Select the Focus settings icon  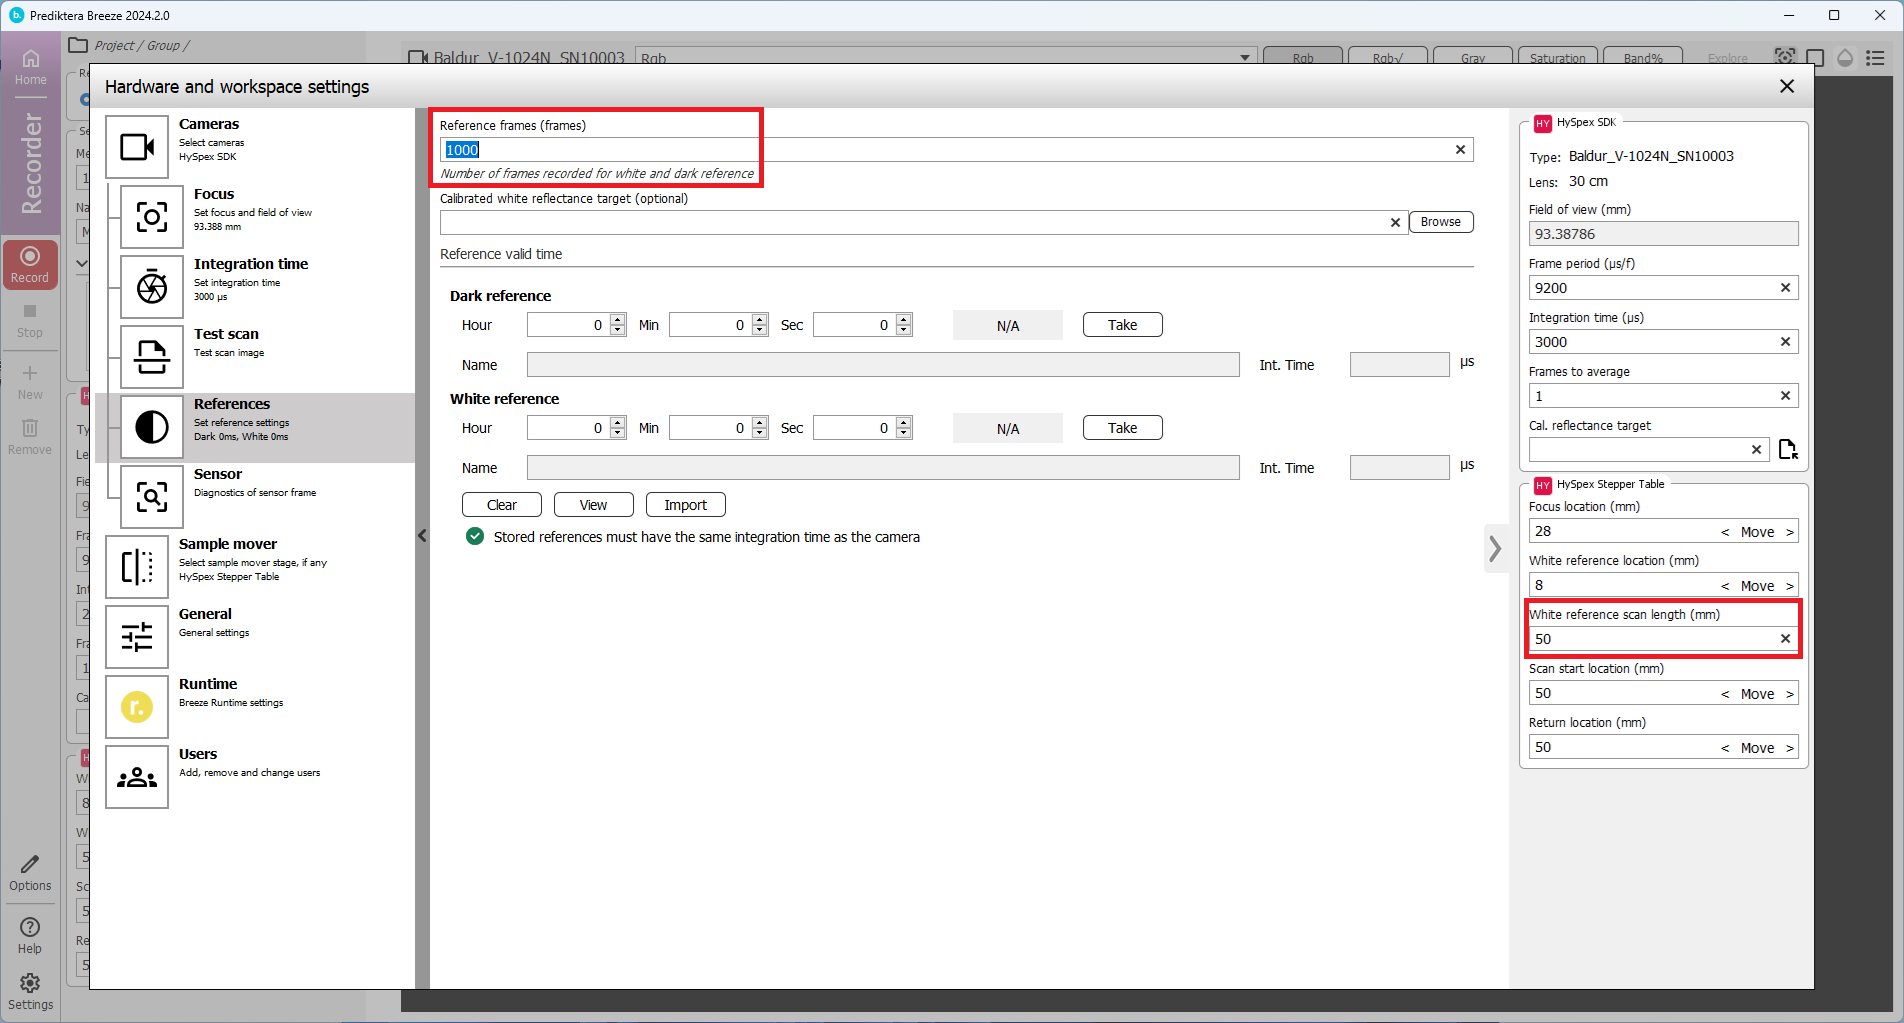[152, 217]
